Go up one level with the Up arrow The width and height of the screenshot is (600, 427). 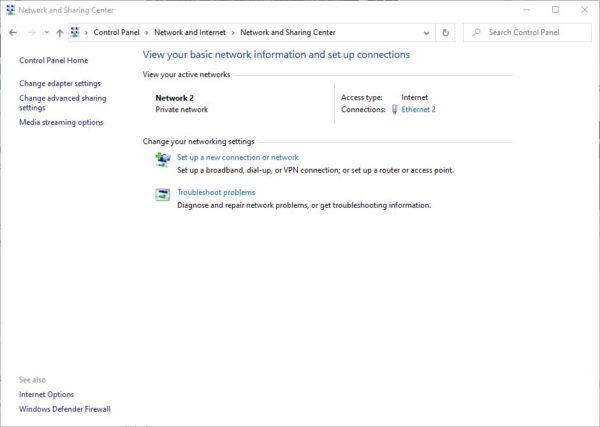(60, 33)
